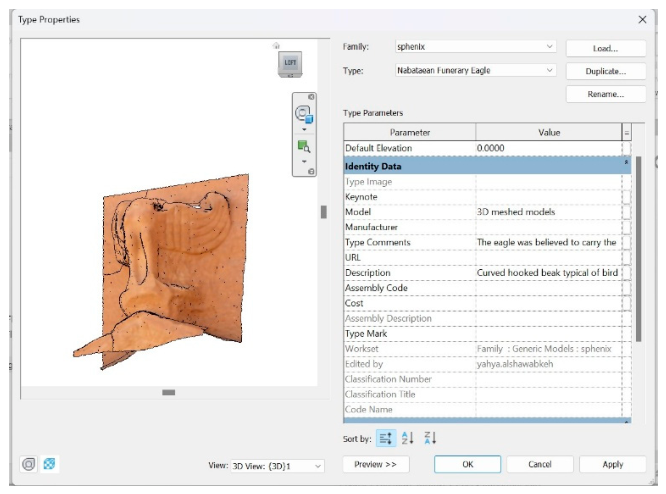Sort parameters by group order icon
Screen dimensions: 666x494
[386, 438]
